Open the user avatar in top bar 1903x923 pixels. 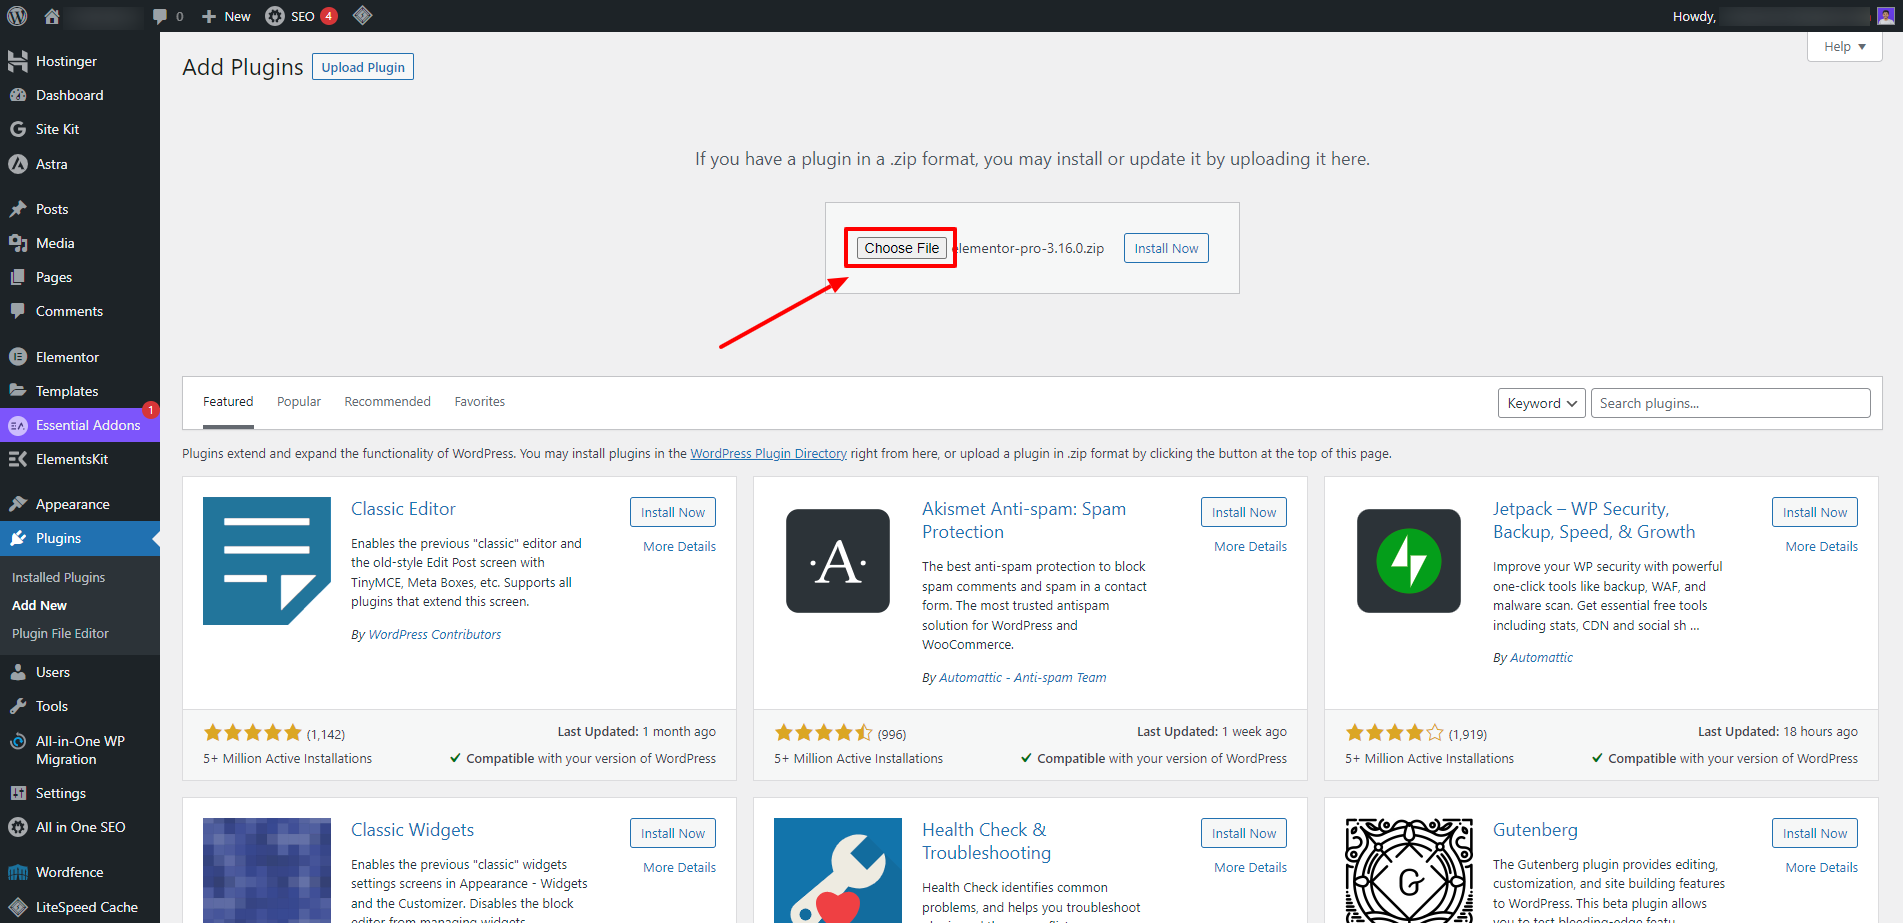click(x=1884, y=16)
